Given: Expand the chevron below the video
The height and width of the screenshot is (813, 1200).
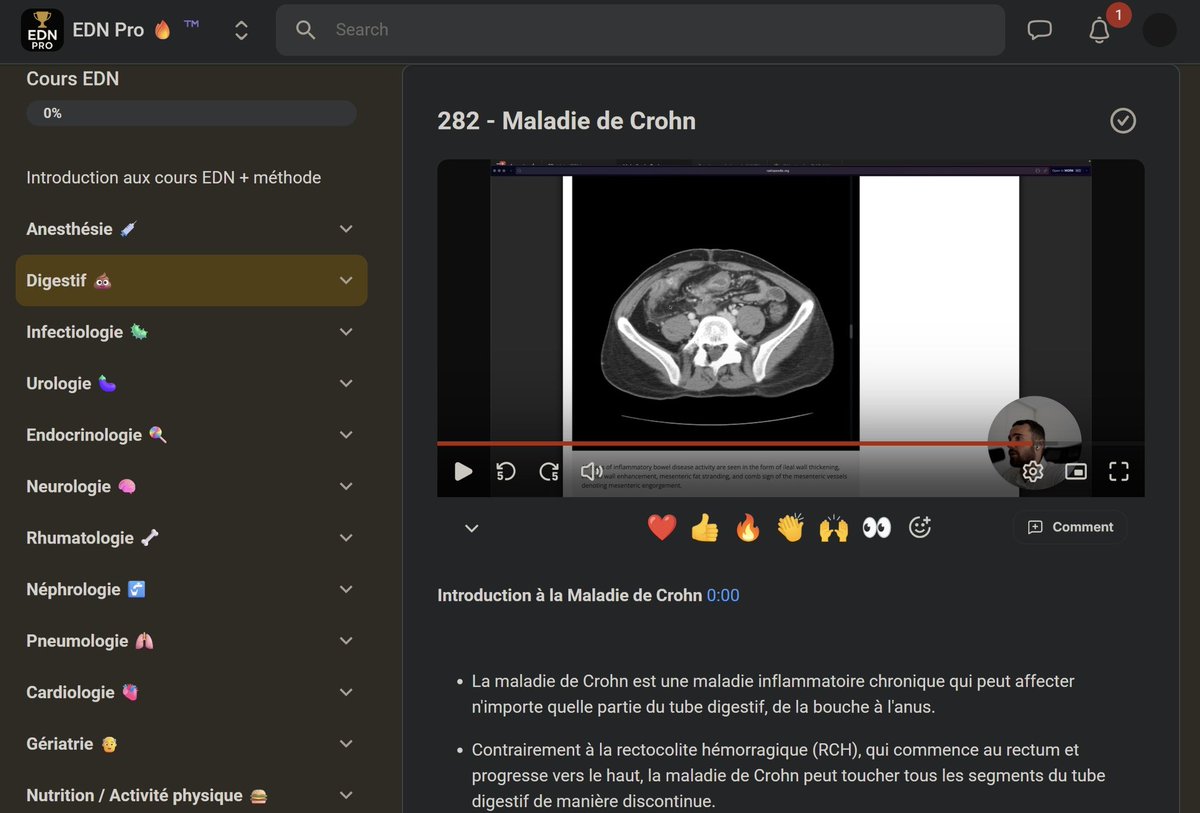Looking at the screenshot, I should [x=472, y=528].
